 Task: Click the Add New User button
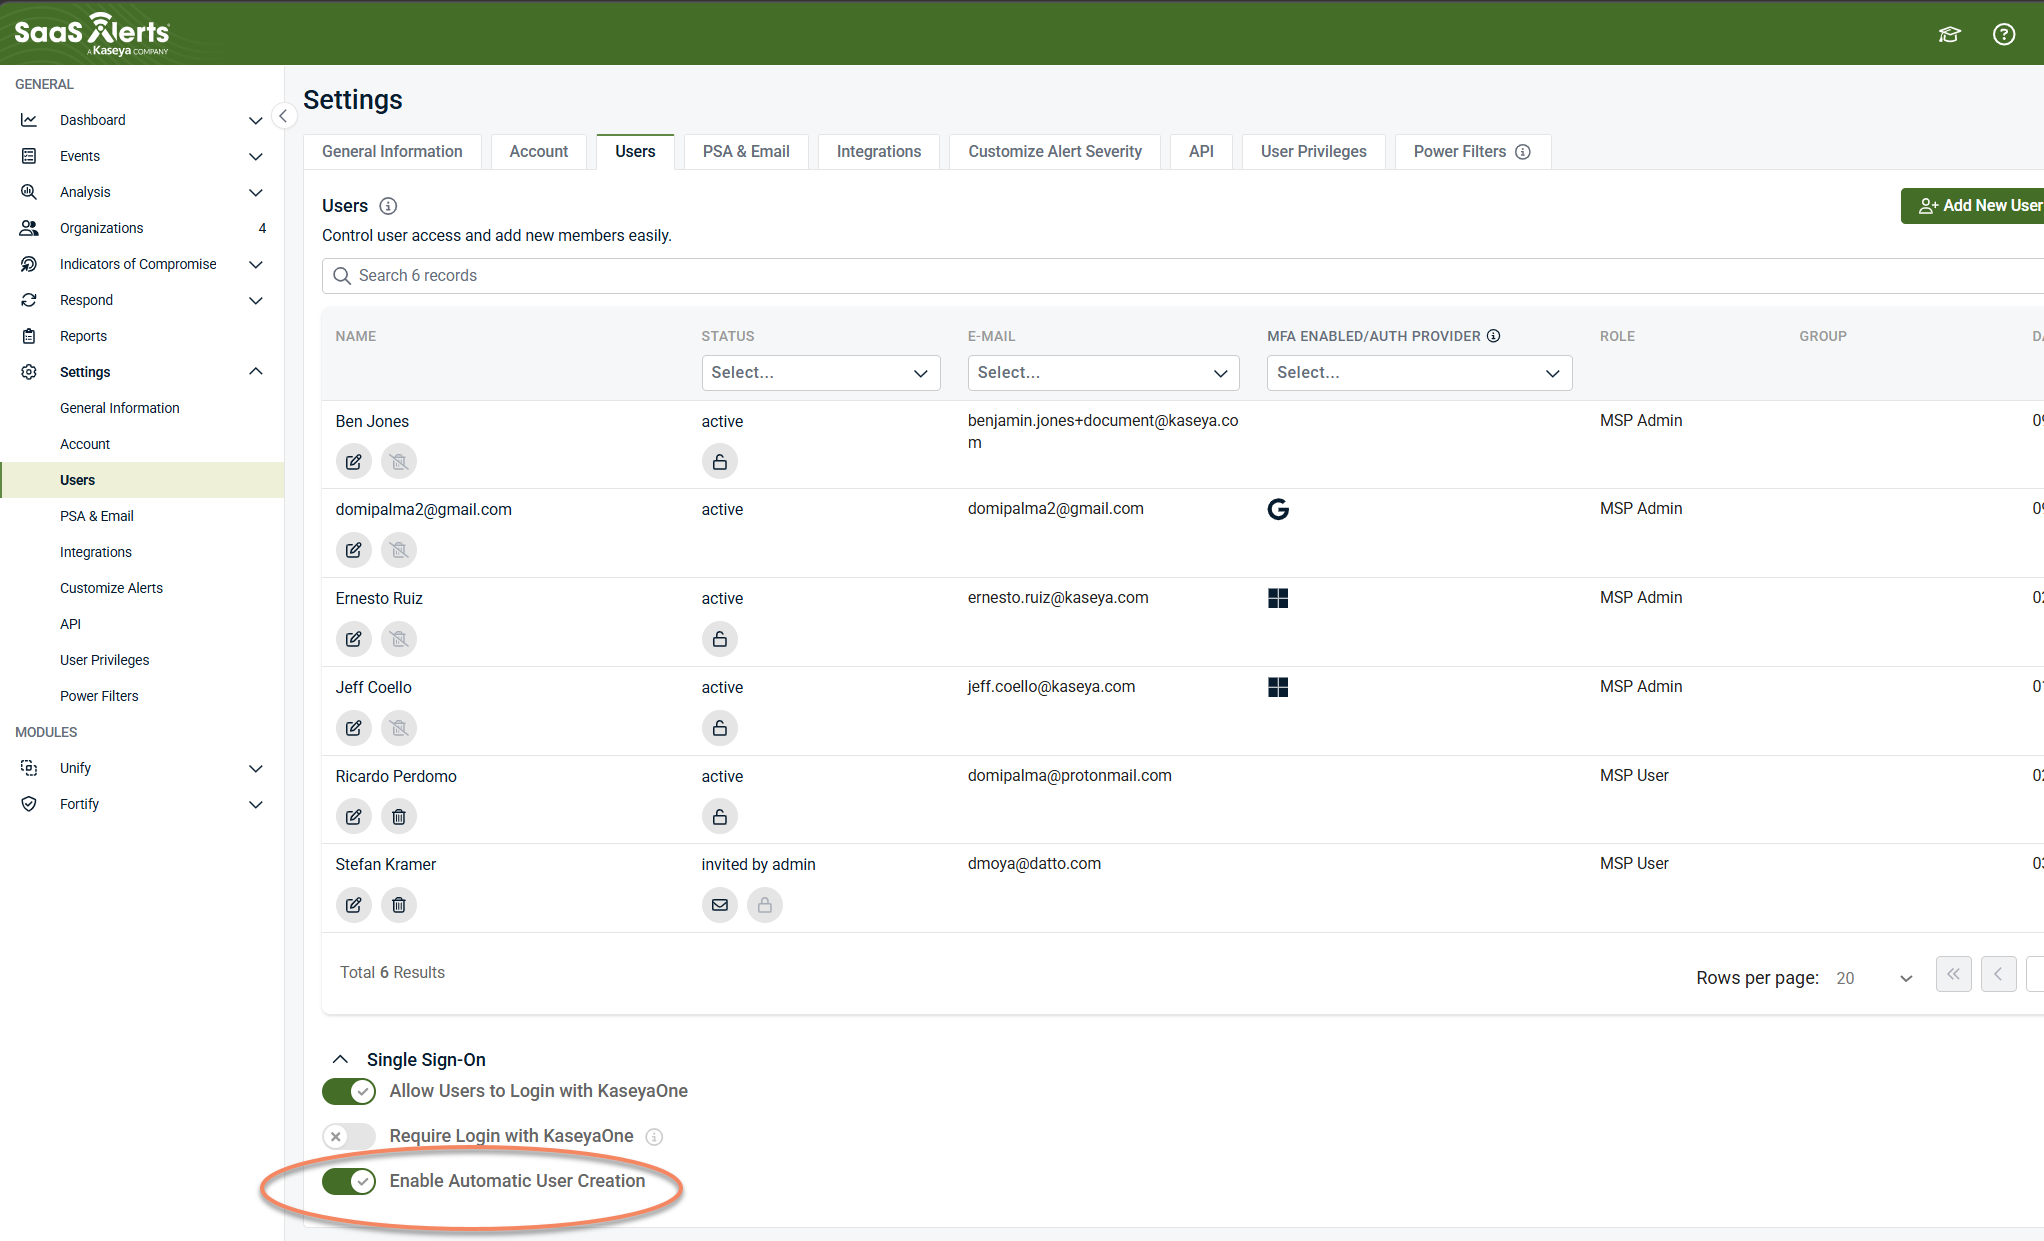coord(1974,206)
